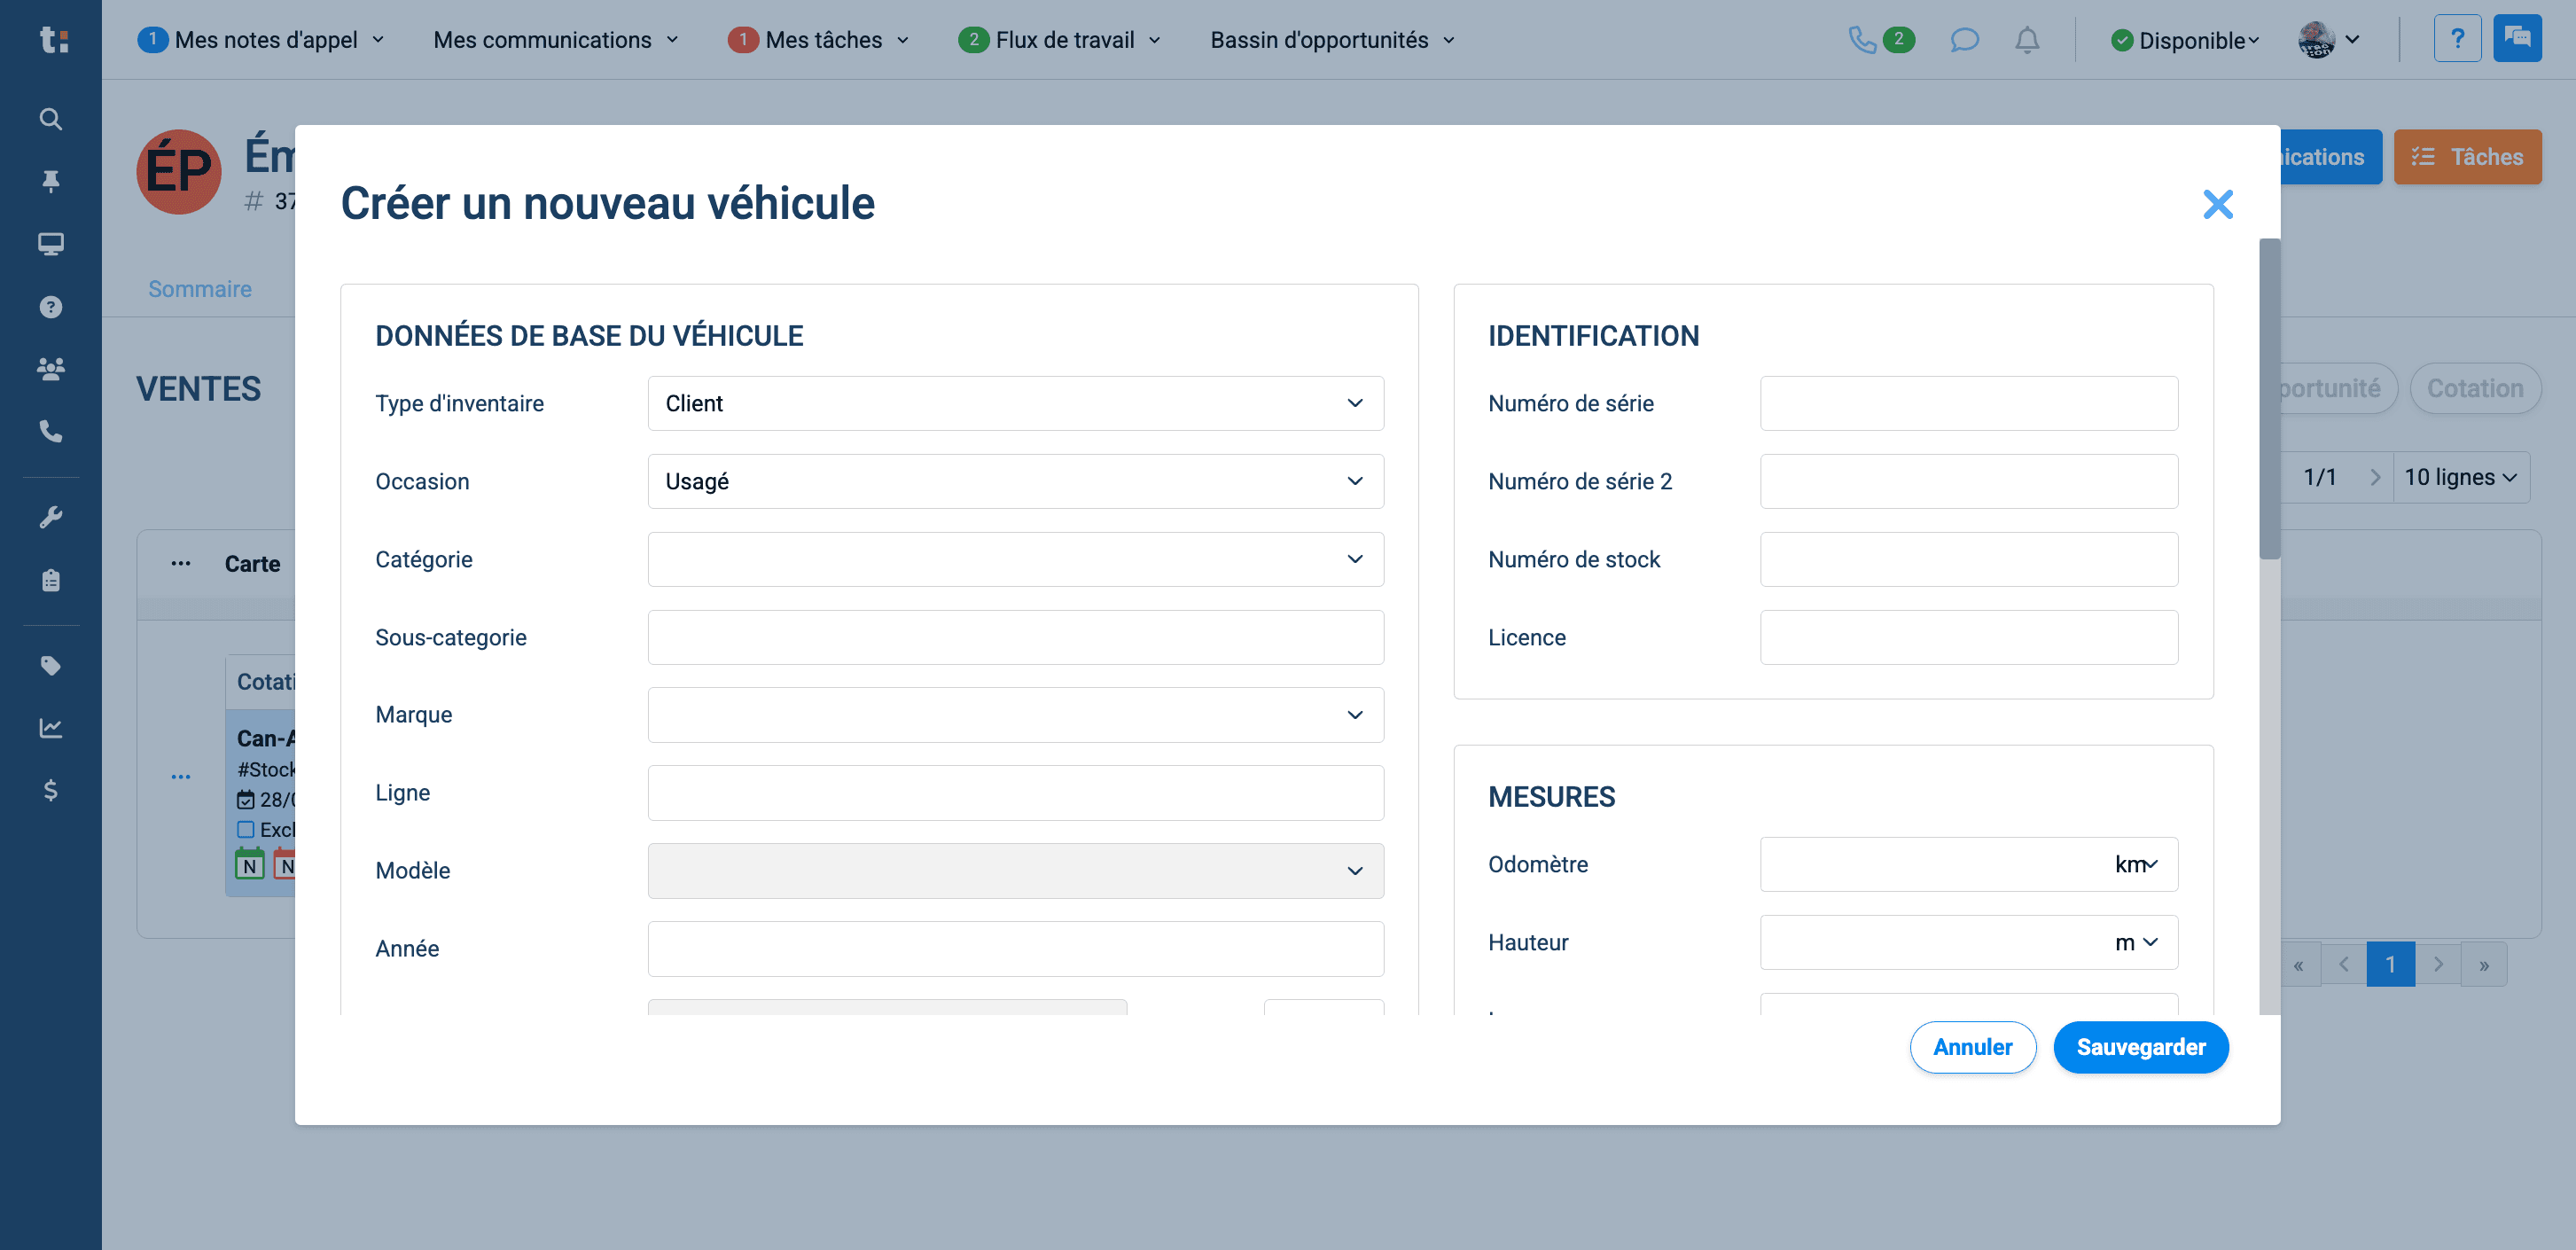Close the Créer un nouveau véhicule dialog
The width and height of the screenshot is (2576, 1250).
[x=2217, y=204]
